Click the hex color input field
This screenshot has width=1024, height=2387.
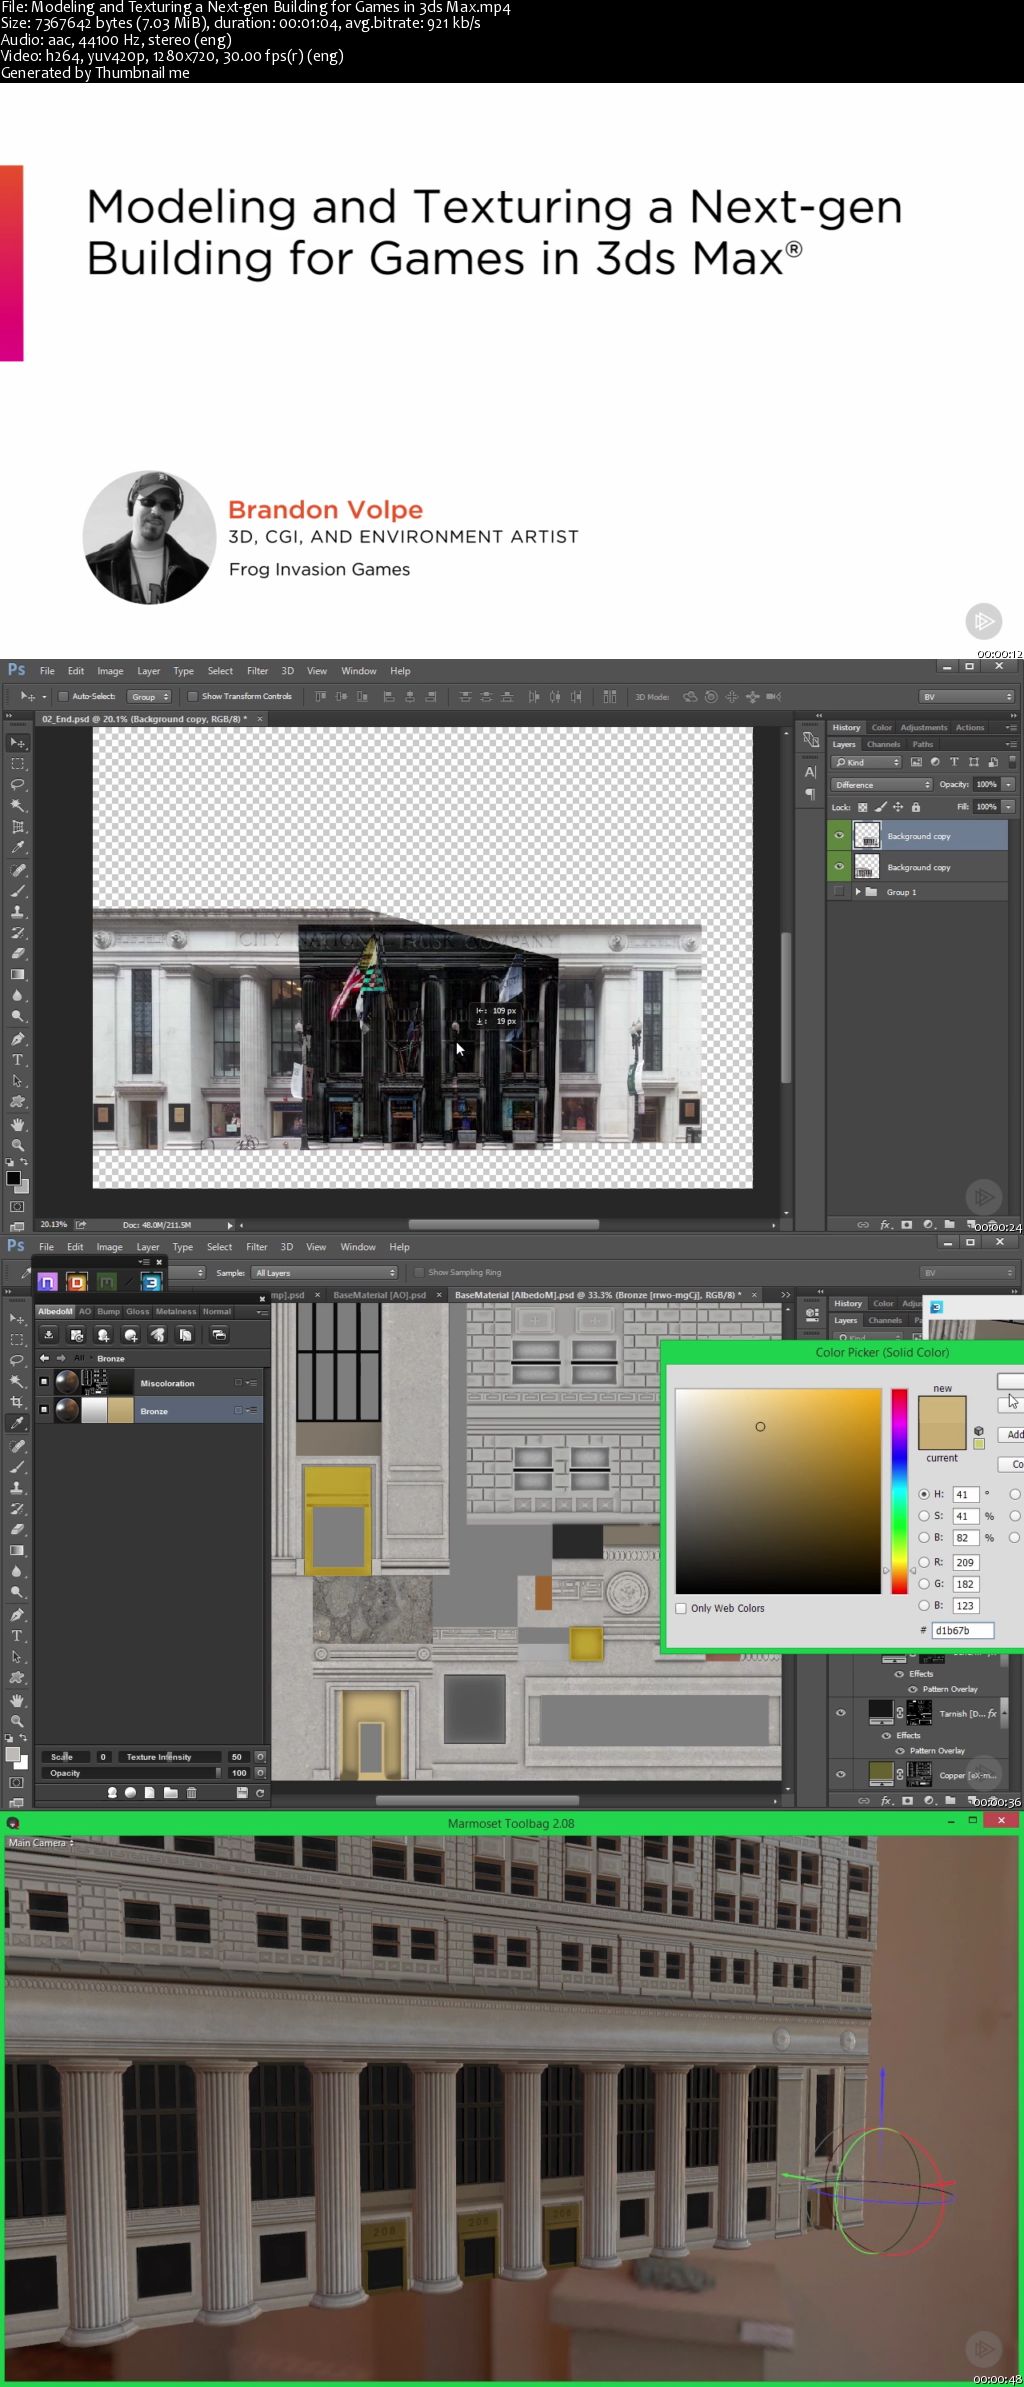point(963,1630)
